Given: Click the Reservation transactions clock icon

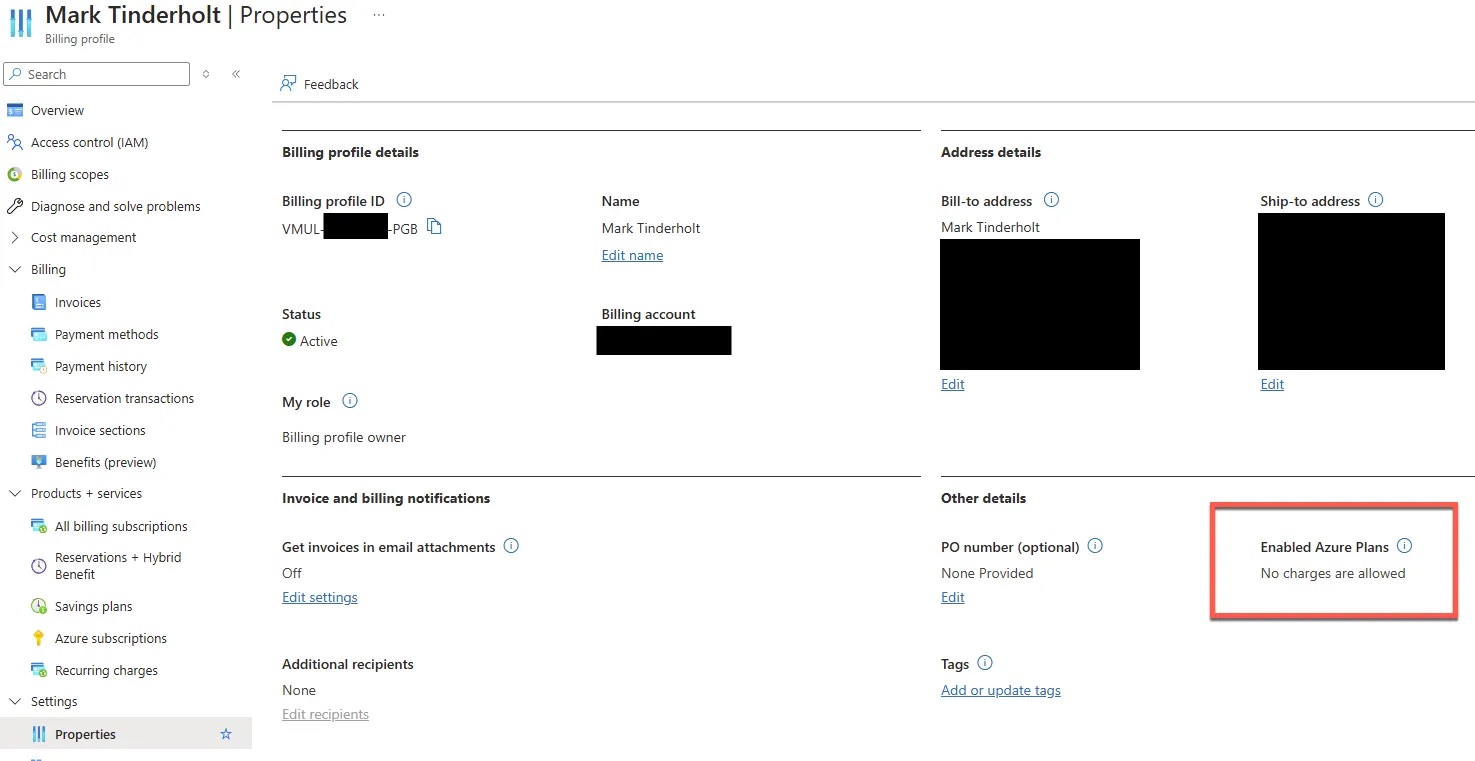Looking at the screenshot, I should coord(39,398).
